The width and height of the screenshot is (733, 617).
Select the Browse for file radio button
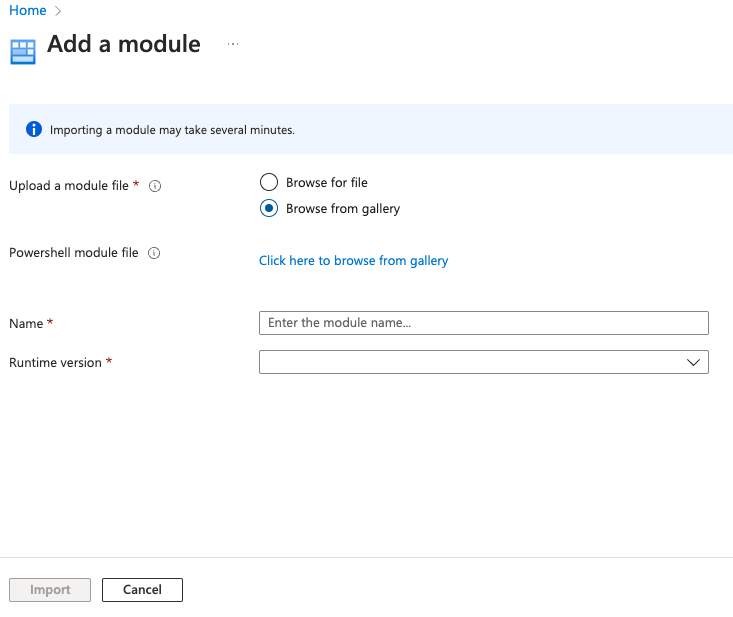pyautogui.click(x=268, y=182)
